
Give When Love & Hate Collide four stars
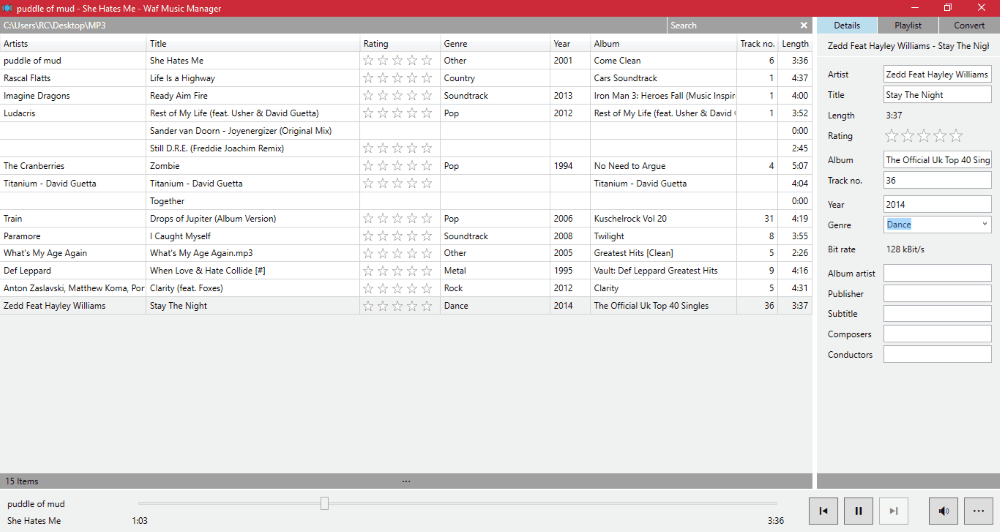pyautogui.click(x=412, y=271)
